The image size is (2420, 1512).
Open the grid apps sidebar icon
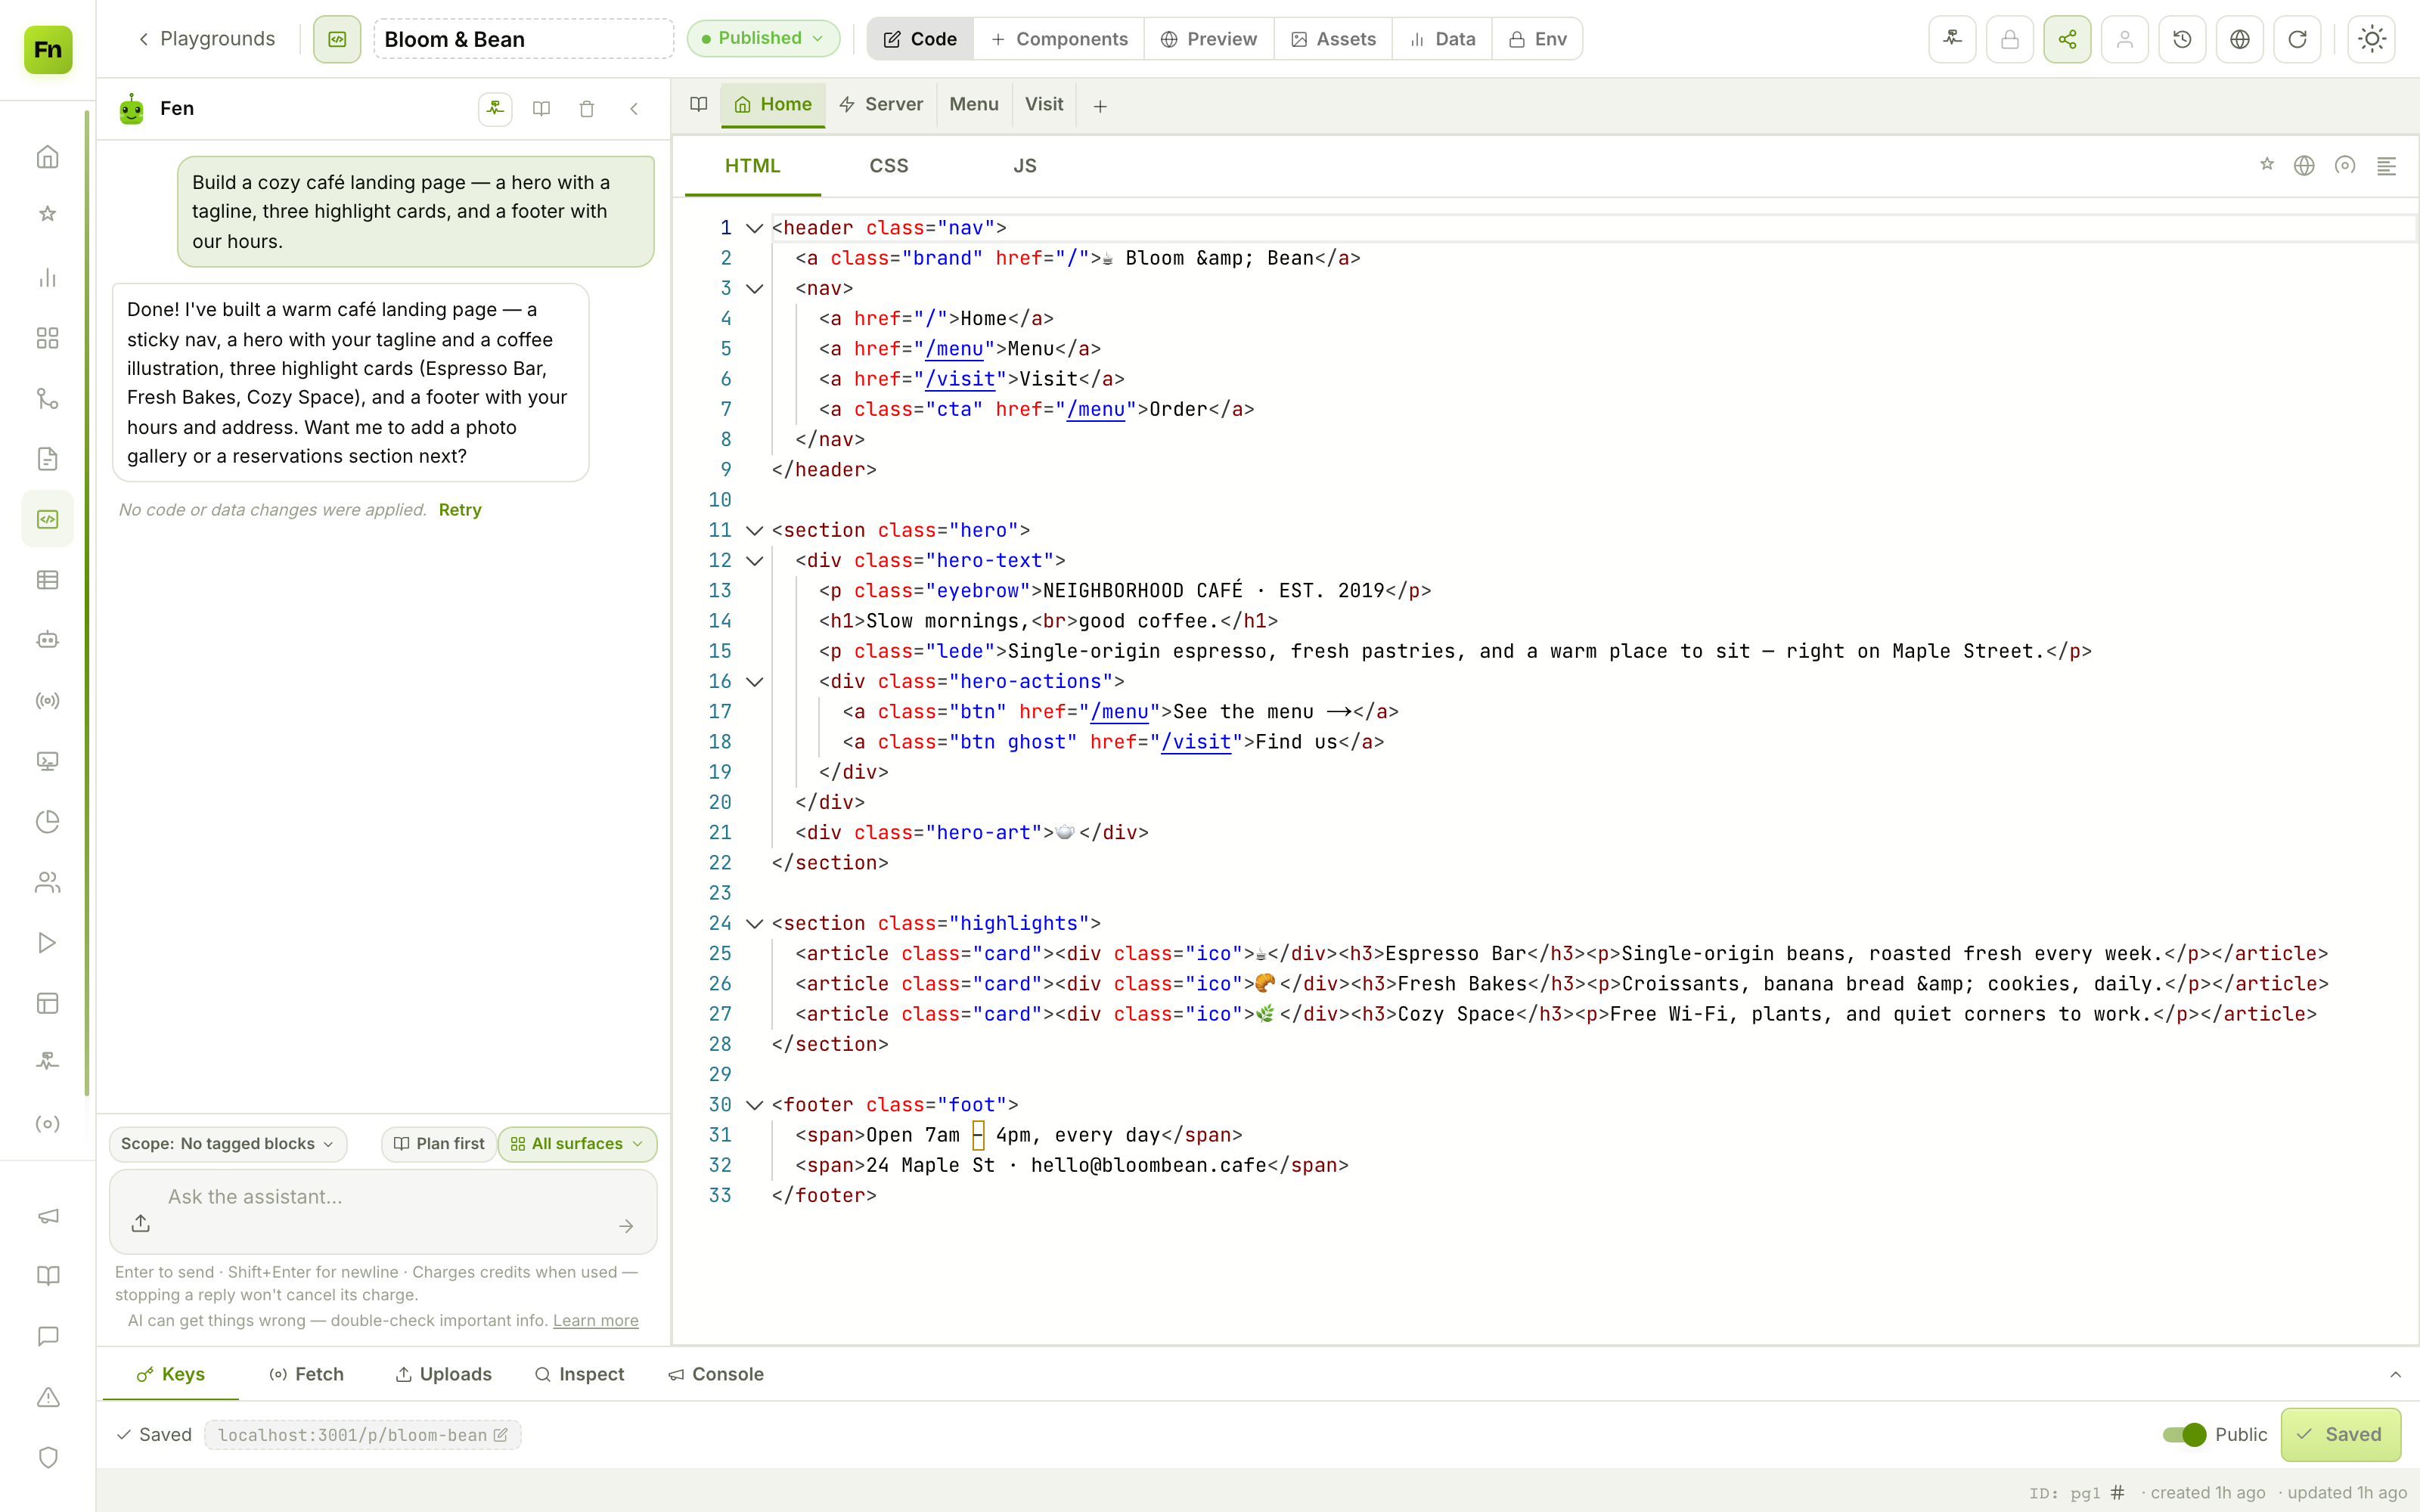tap(48, 338)
